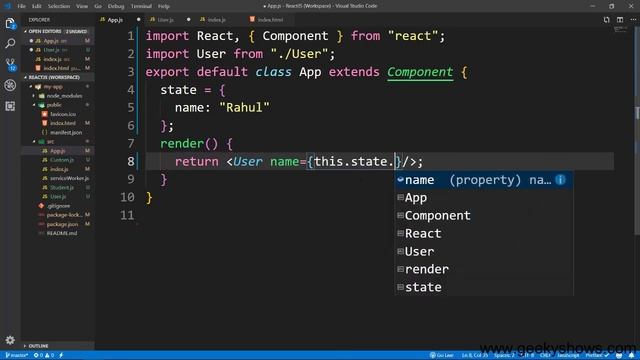Expand the Outline section
Image resolution: width=640 pixels, height=360 pixels.
(x=57, y=346)
